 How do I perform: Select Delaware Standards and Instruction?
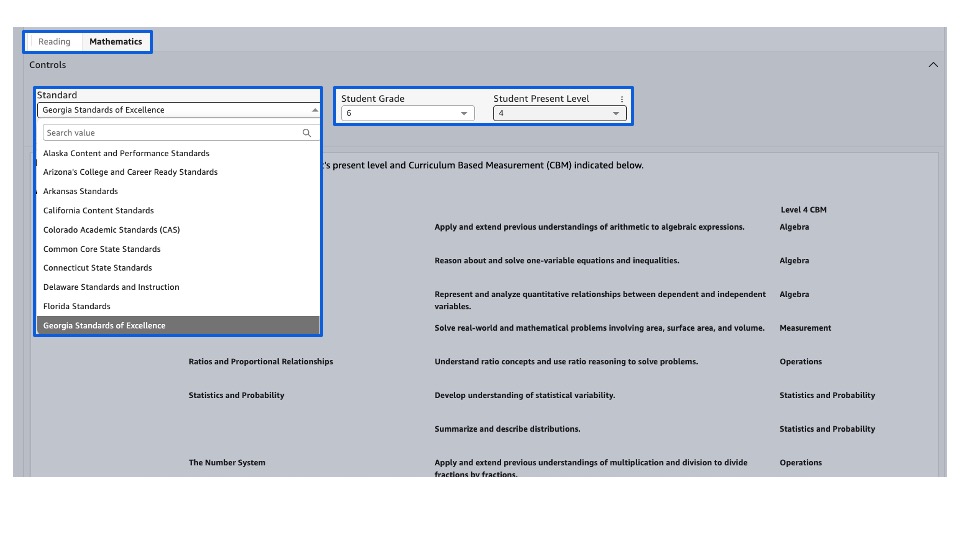(x=111, y=287)
